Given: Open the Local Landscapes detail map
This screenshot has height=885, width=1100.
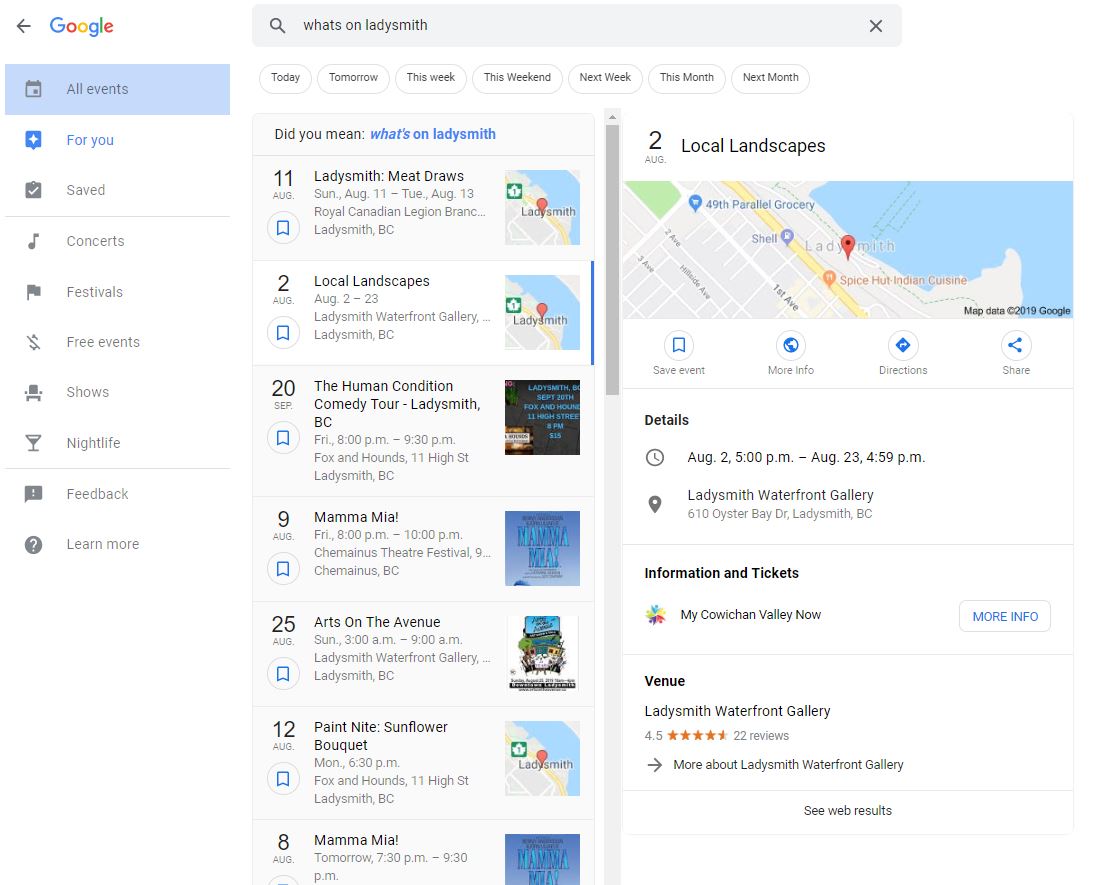Looking at the screenshot, I should point(847,250).
